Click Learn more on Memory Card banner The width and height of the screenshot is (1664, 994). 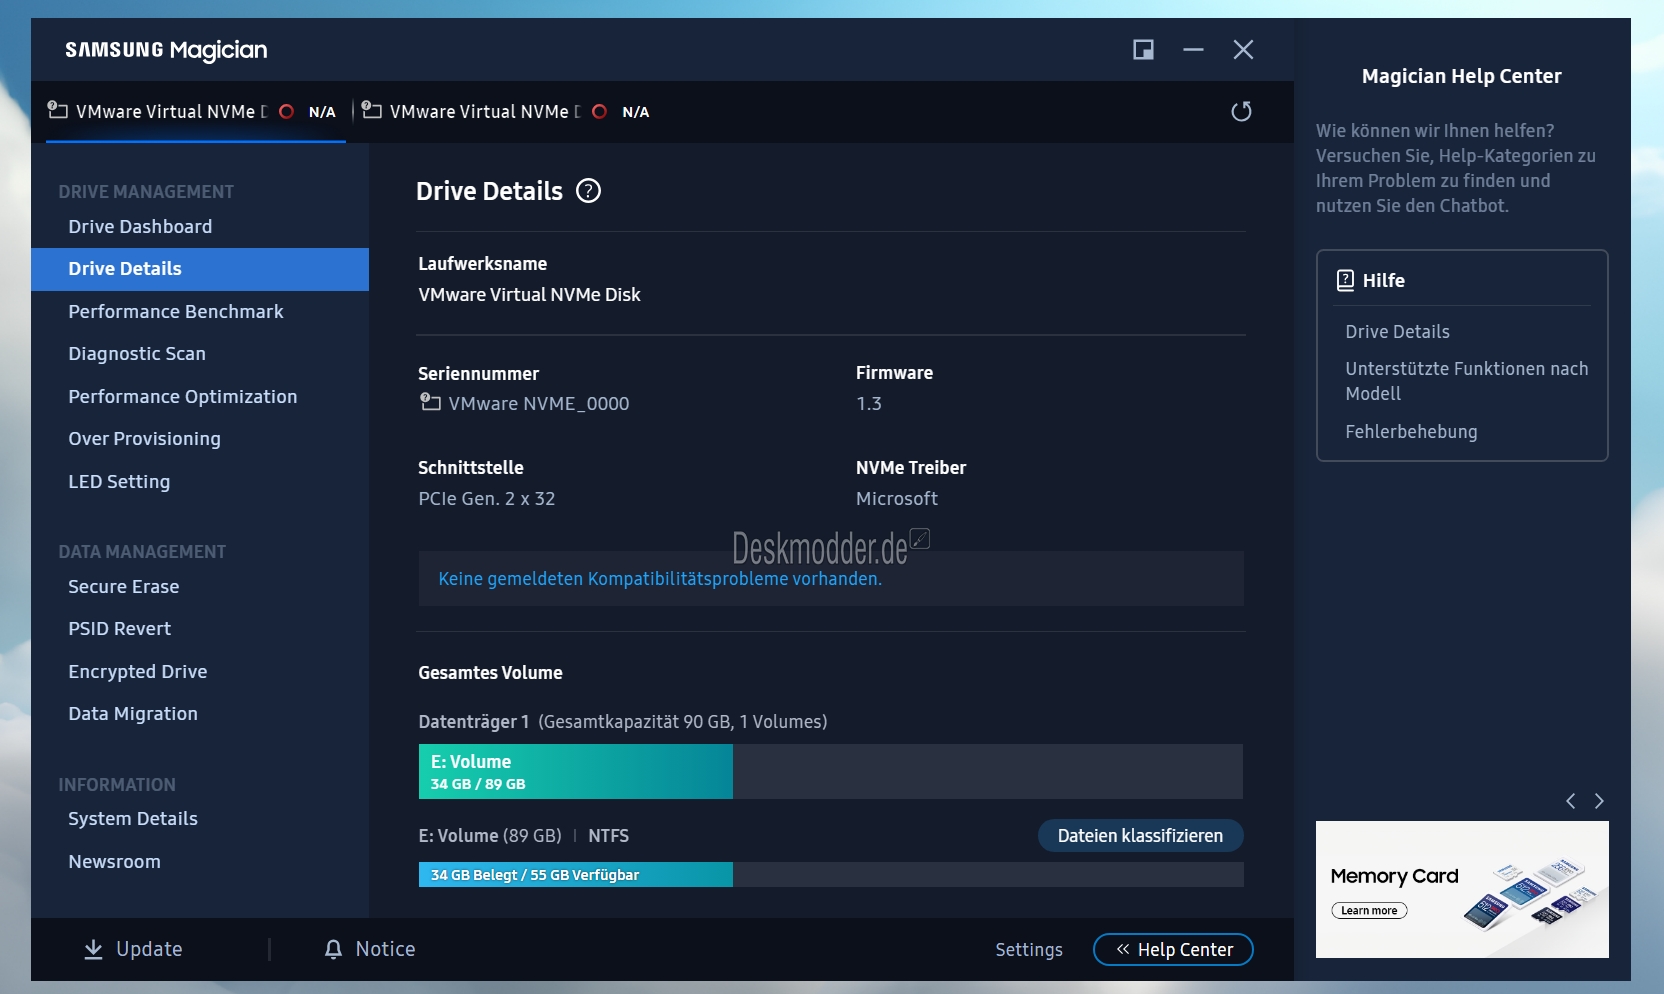(x=1369, y=911)
